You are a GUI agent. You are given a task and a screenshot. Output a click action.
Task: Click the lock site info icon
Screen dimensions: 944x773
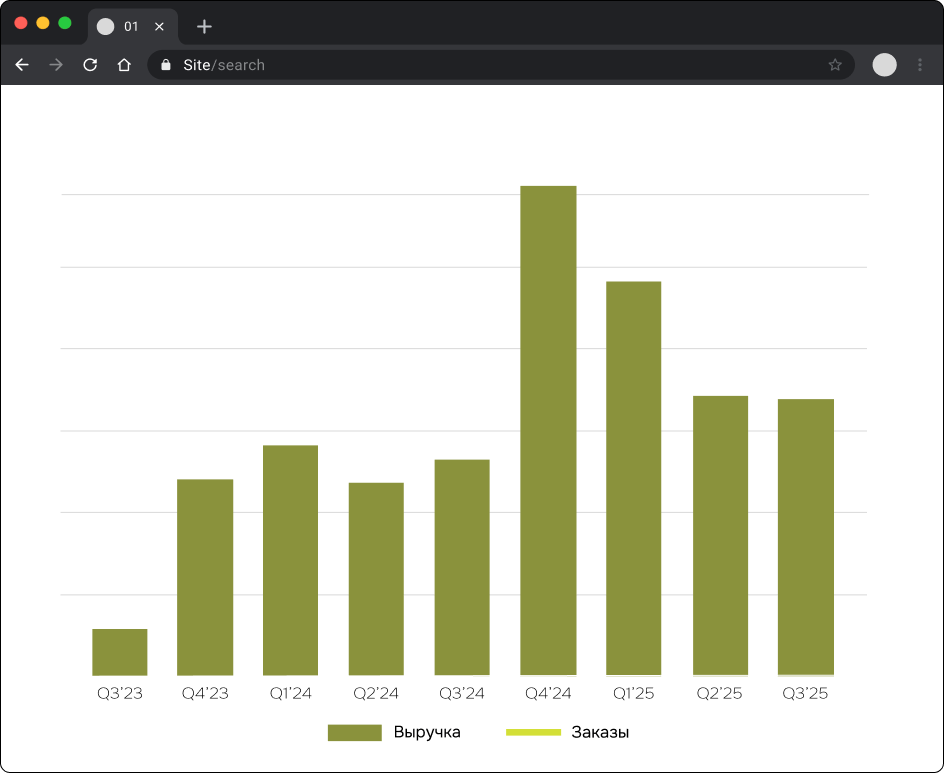pyautogui.click(x=166, y=65)
